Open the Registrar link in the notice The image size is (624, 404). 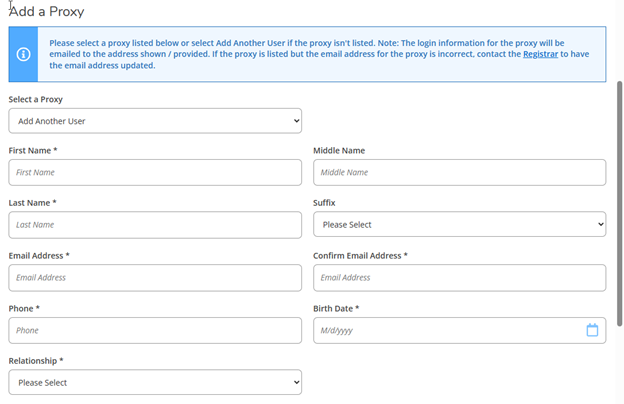point(540,55)
